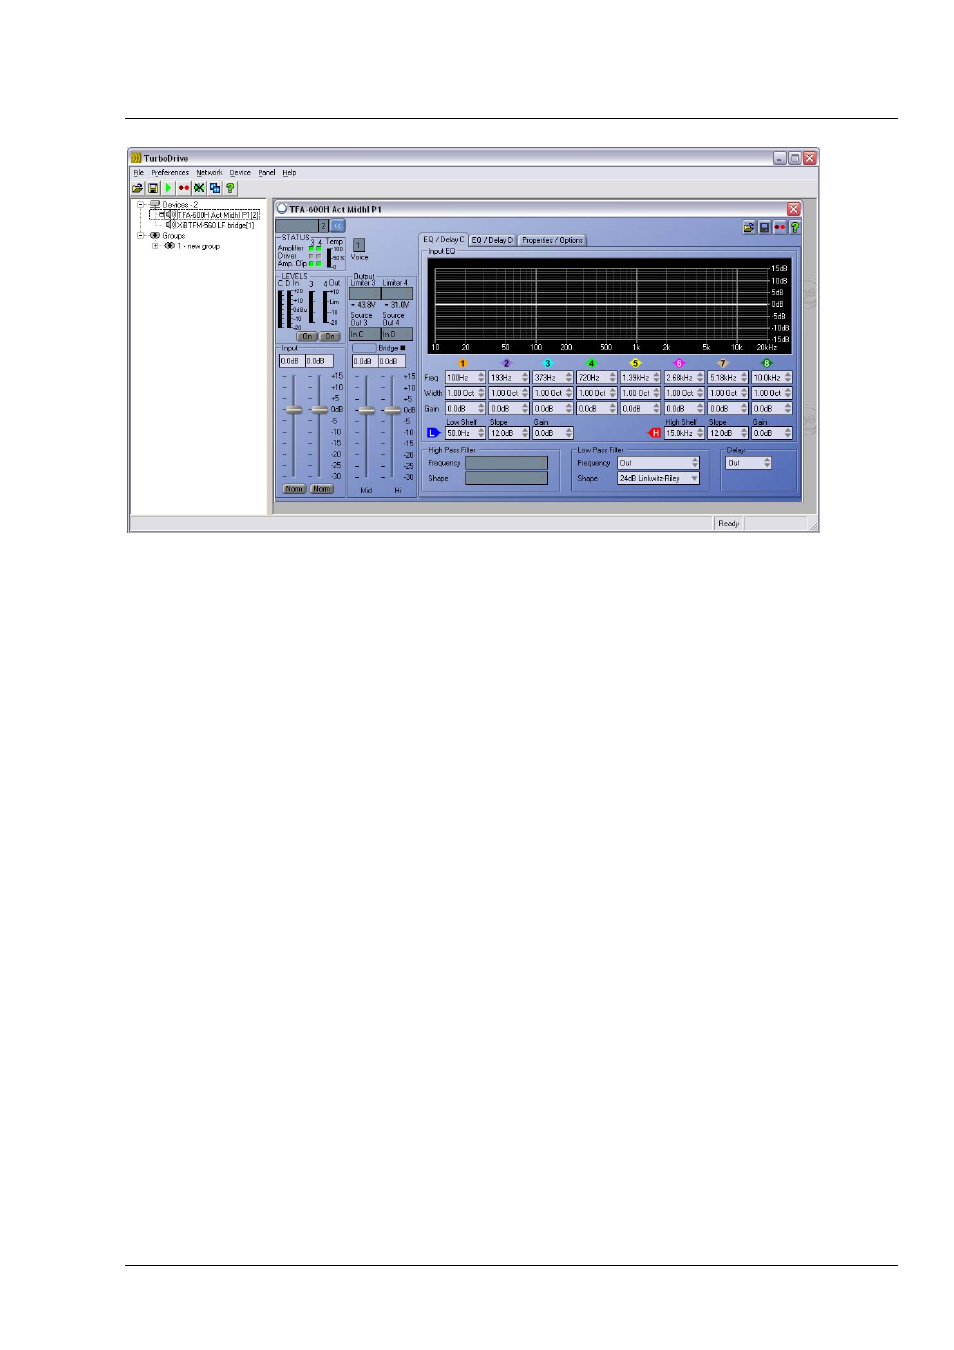The width and height of the screenshot is (954, 1350).
Task: Click the blue Low Shelf L marker
Action: pos(433,433)
